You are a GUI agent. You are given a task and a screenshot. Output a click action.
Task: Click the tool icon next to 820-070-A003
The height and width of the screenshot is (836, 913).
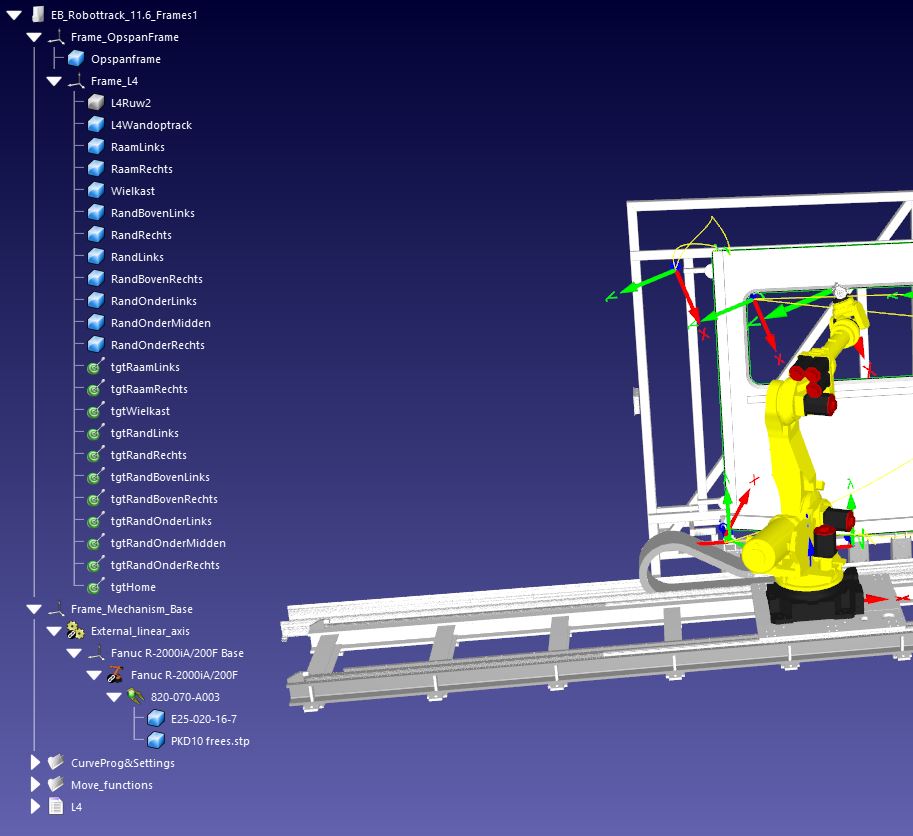point(136,697)
